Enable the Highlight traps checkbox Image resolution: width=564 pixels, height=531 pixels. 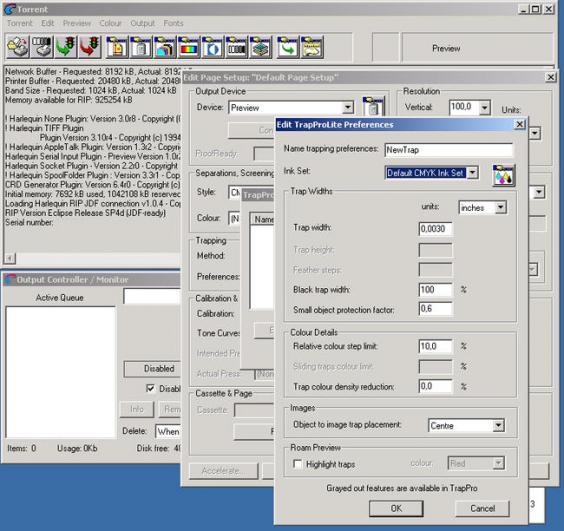pyautogui.click(x=297, y=464)
